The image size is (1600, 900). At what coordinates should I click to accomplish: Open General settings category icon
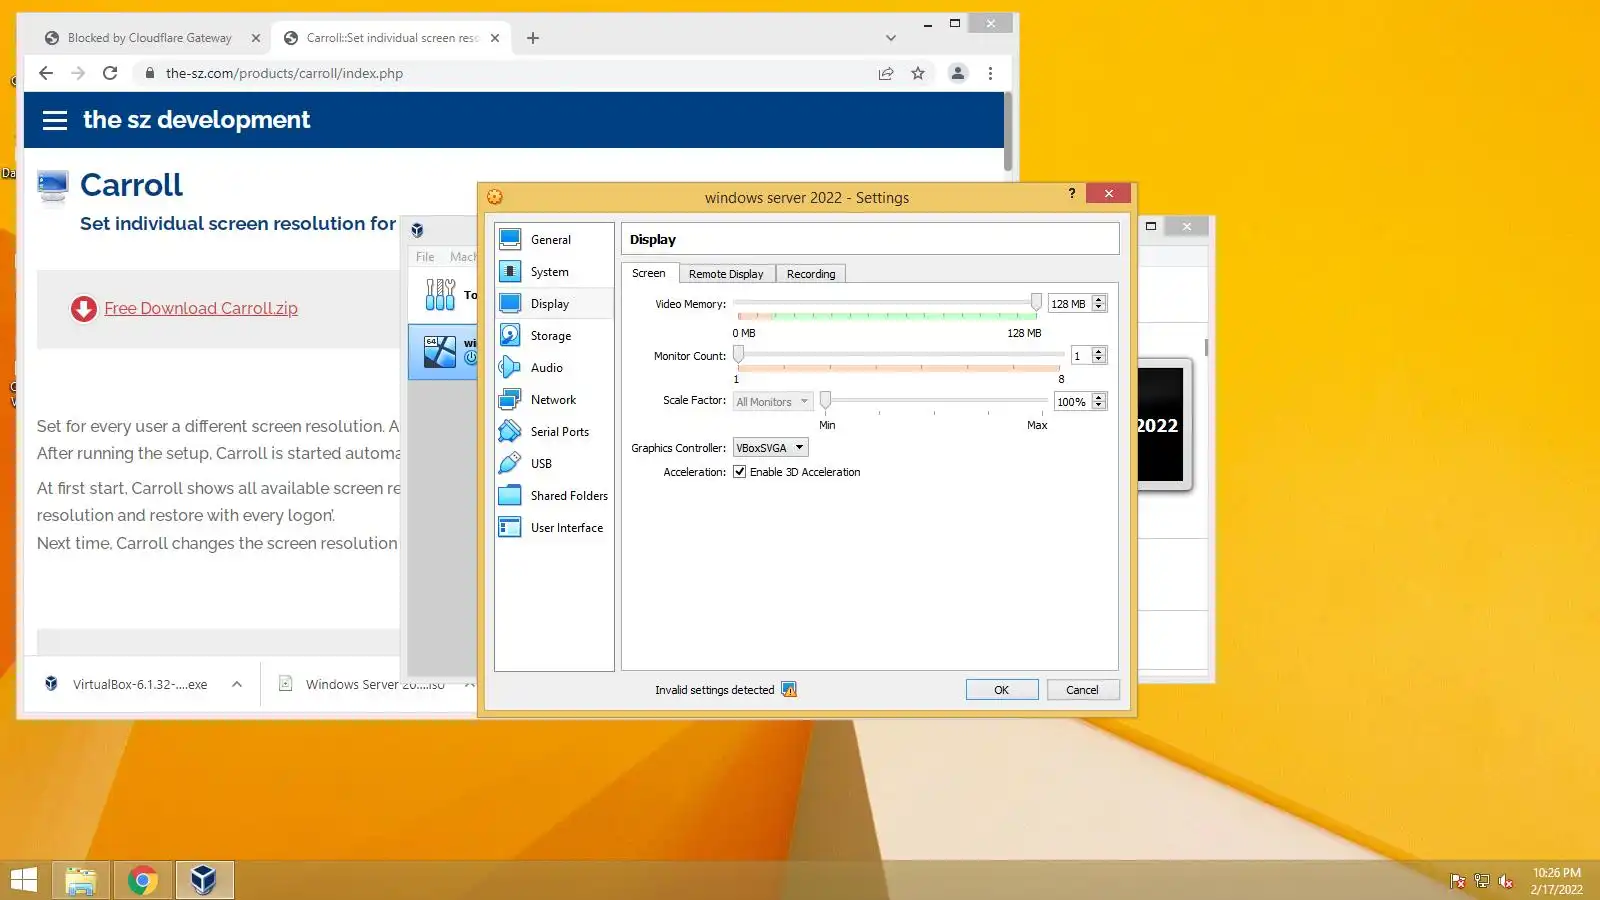coord(510,239)
